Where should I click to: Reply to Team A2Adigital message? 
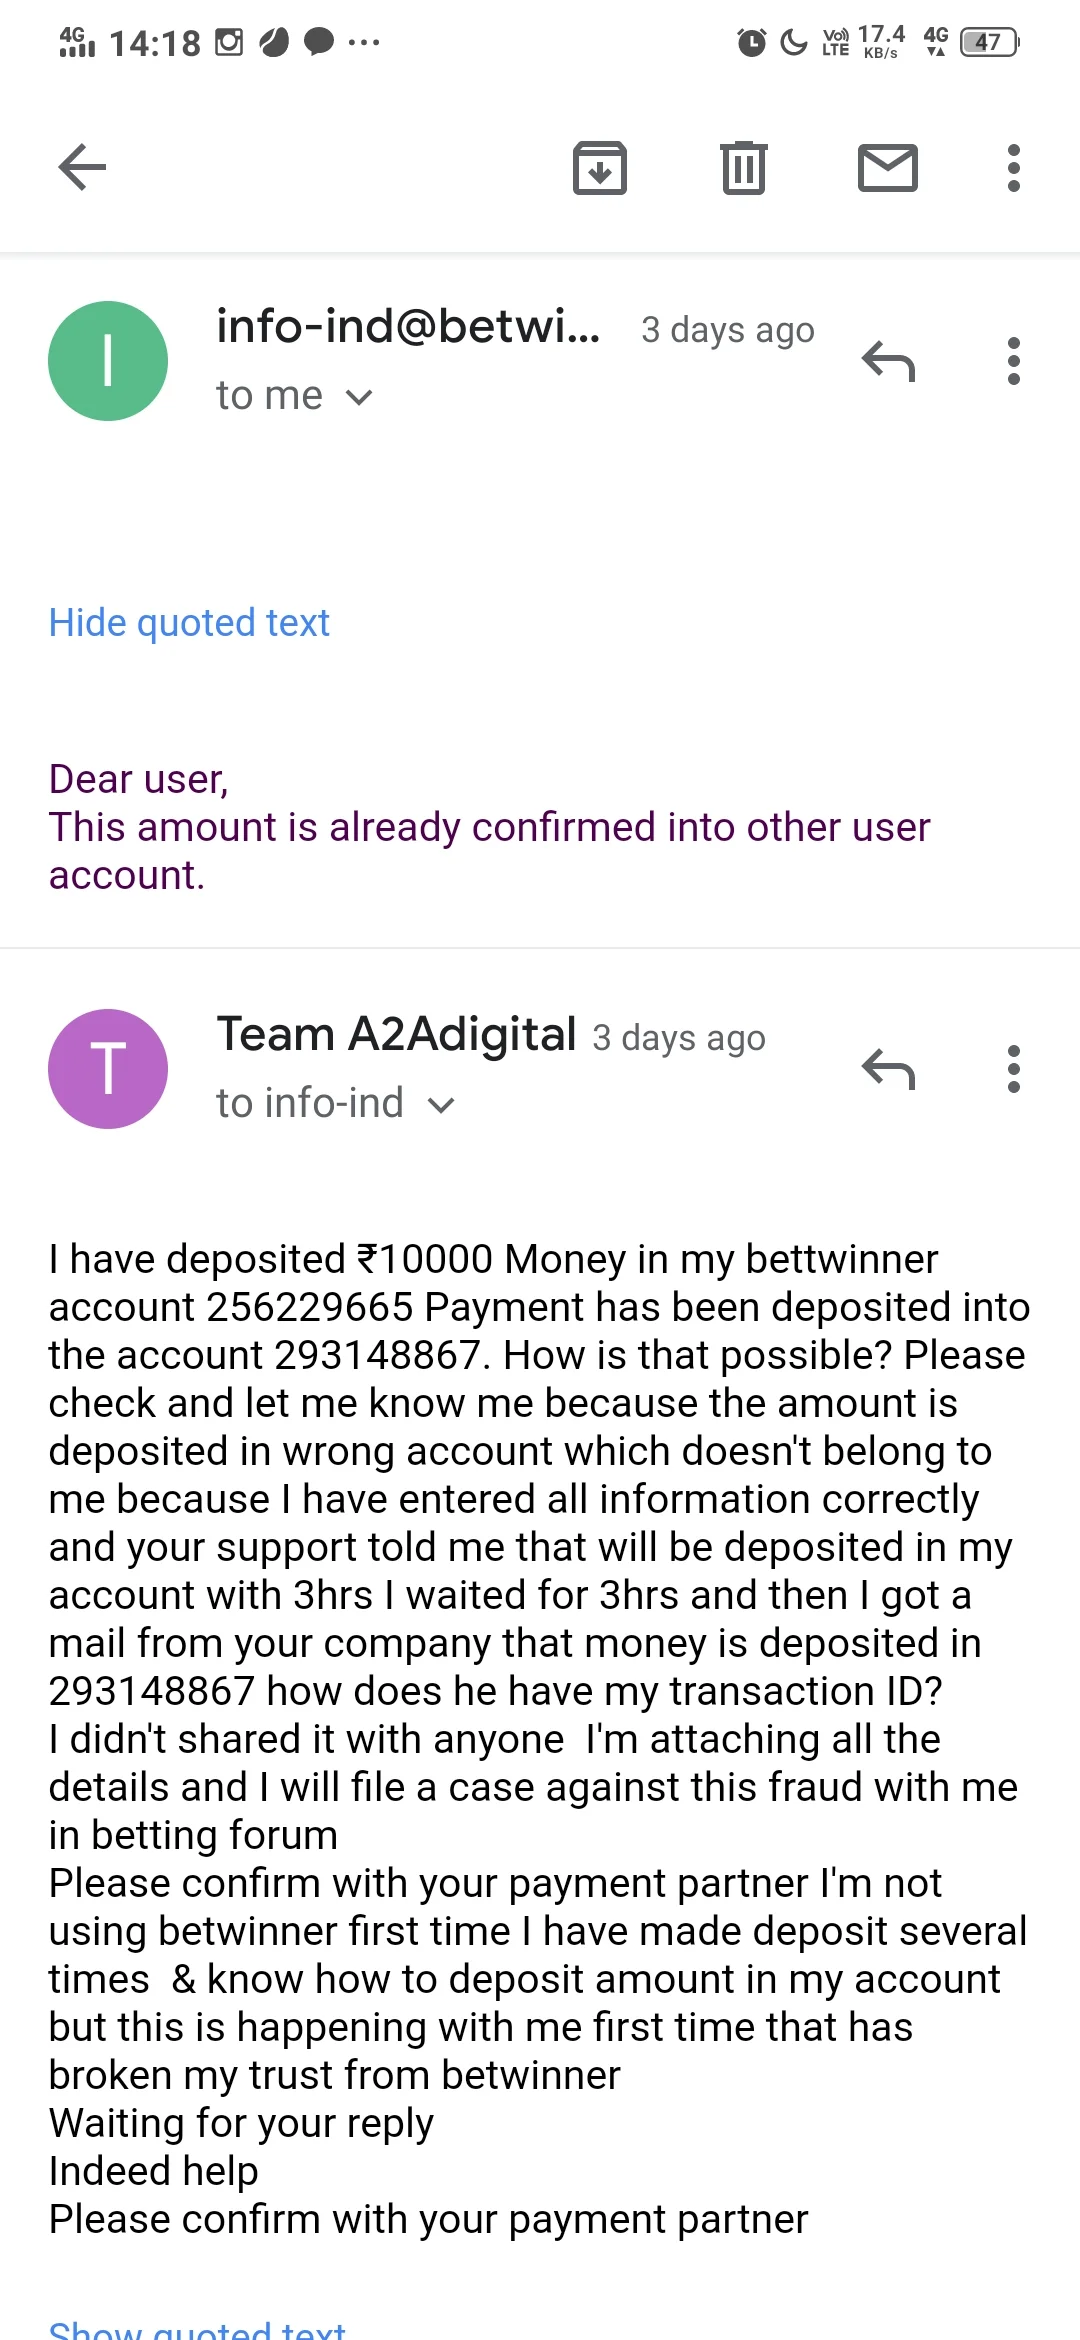888,1069
